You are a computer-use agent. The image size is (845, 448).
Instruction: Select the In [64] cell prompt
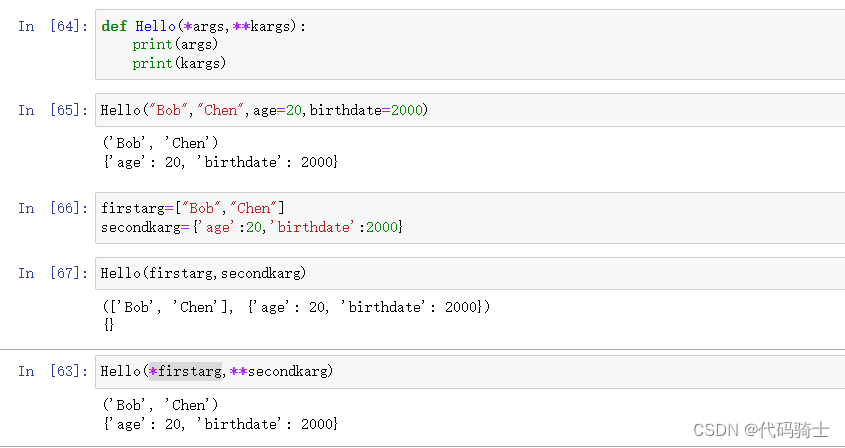coord(53,26)
